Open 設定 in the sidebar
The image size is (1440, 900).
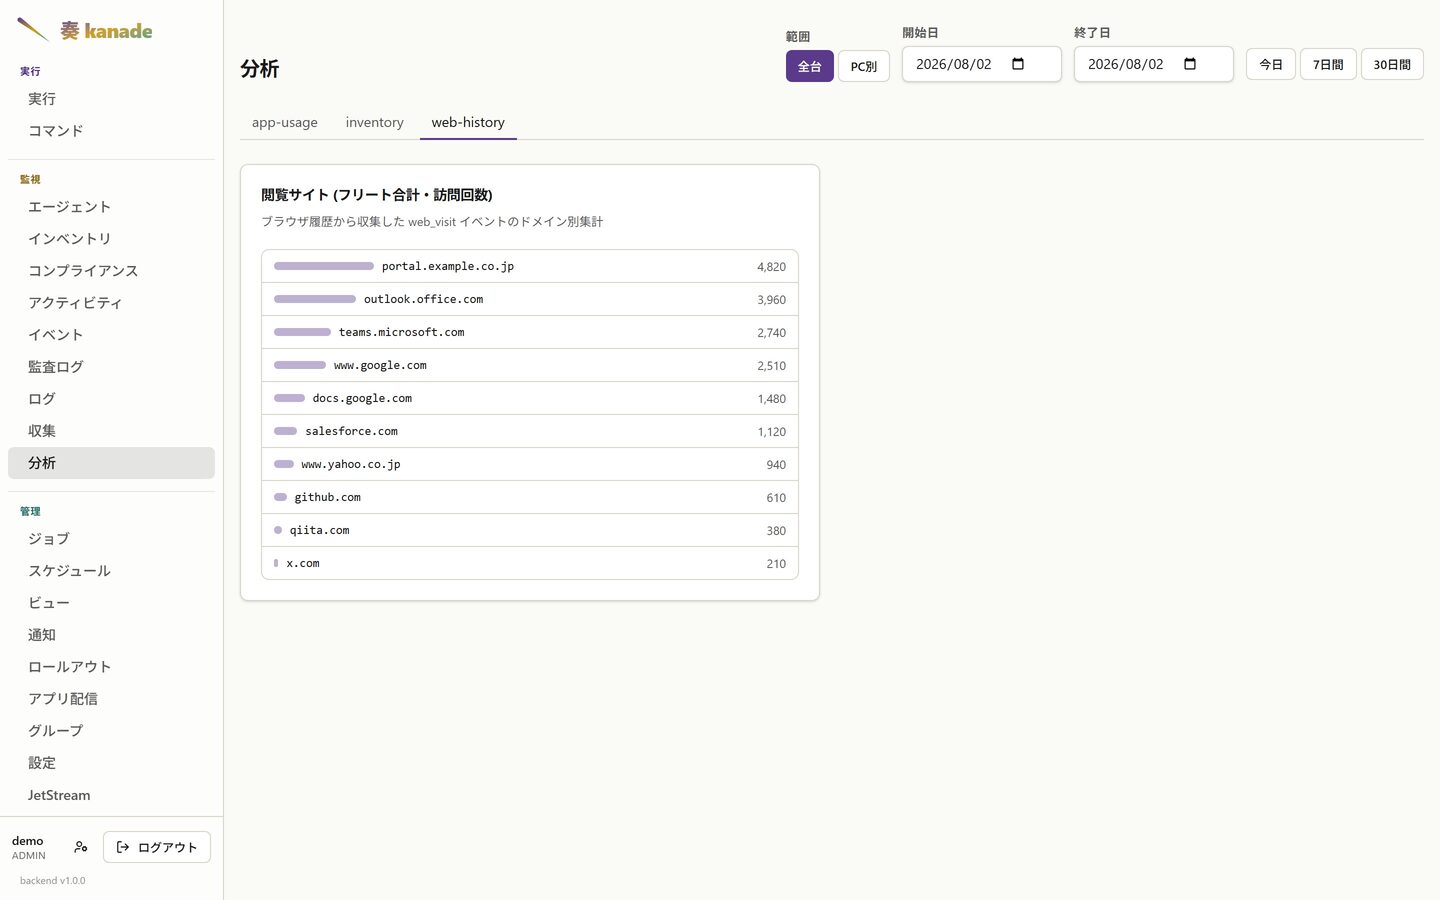[111, 763]
